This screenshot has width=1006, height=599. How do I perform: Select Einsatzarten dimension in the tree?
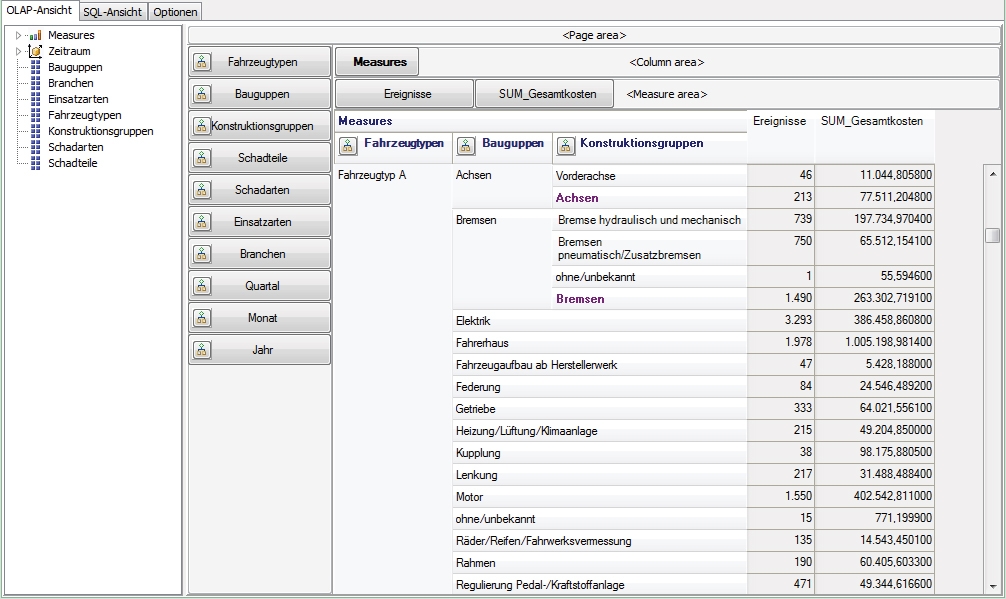click(x=78, y=99)
